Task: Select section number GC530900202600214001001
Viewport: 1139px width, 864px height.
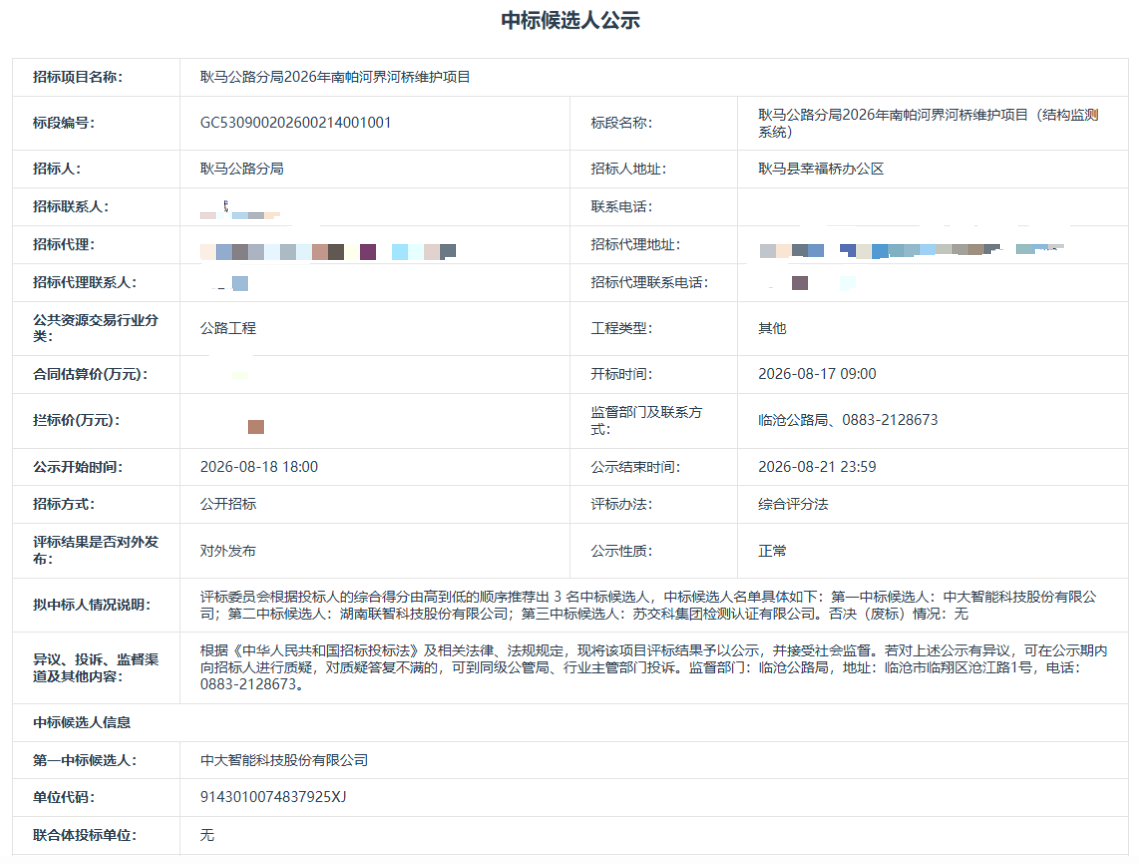Action: point(296,123)
